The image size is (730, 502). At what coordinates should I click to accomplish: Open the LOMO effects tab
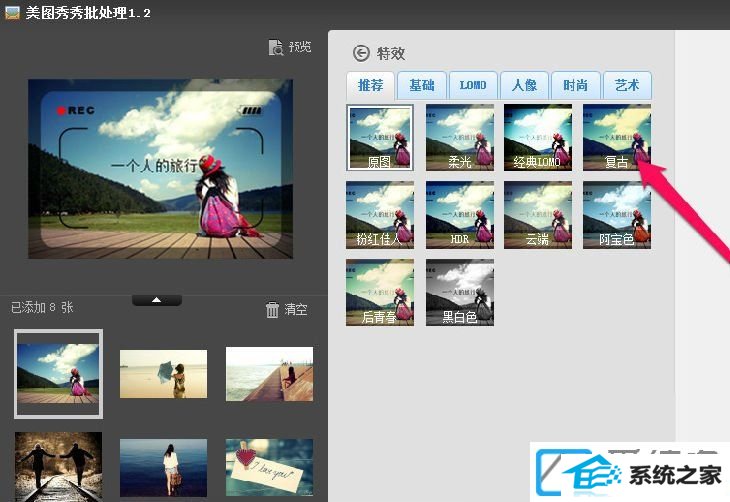coord(473,86)
